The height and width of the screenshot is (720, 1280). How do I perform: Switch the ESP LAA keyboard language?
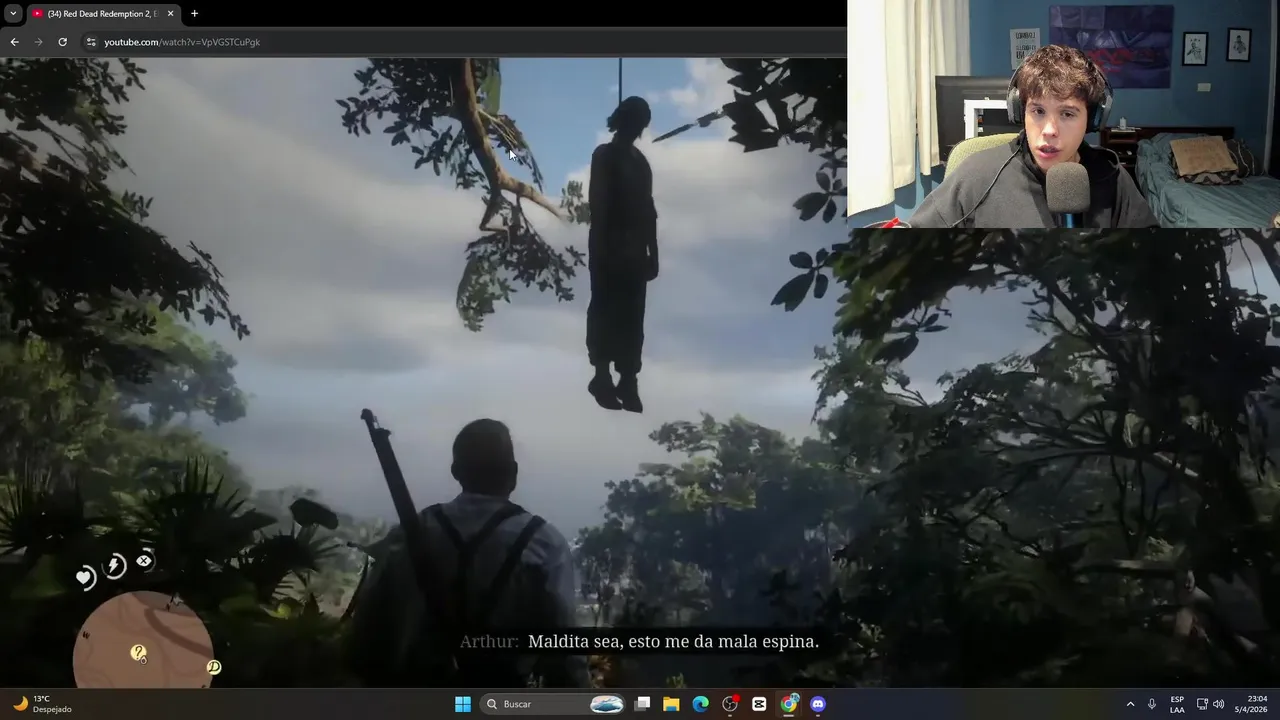coord(1177,704)
